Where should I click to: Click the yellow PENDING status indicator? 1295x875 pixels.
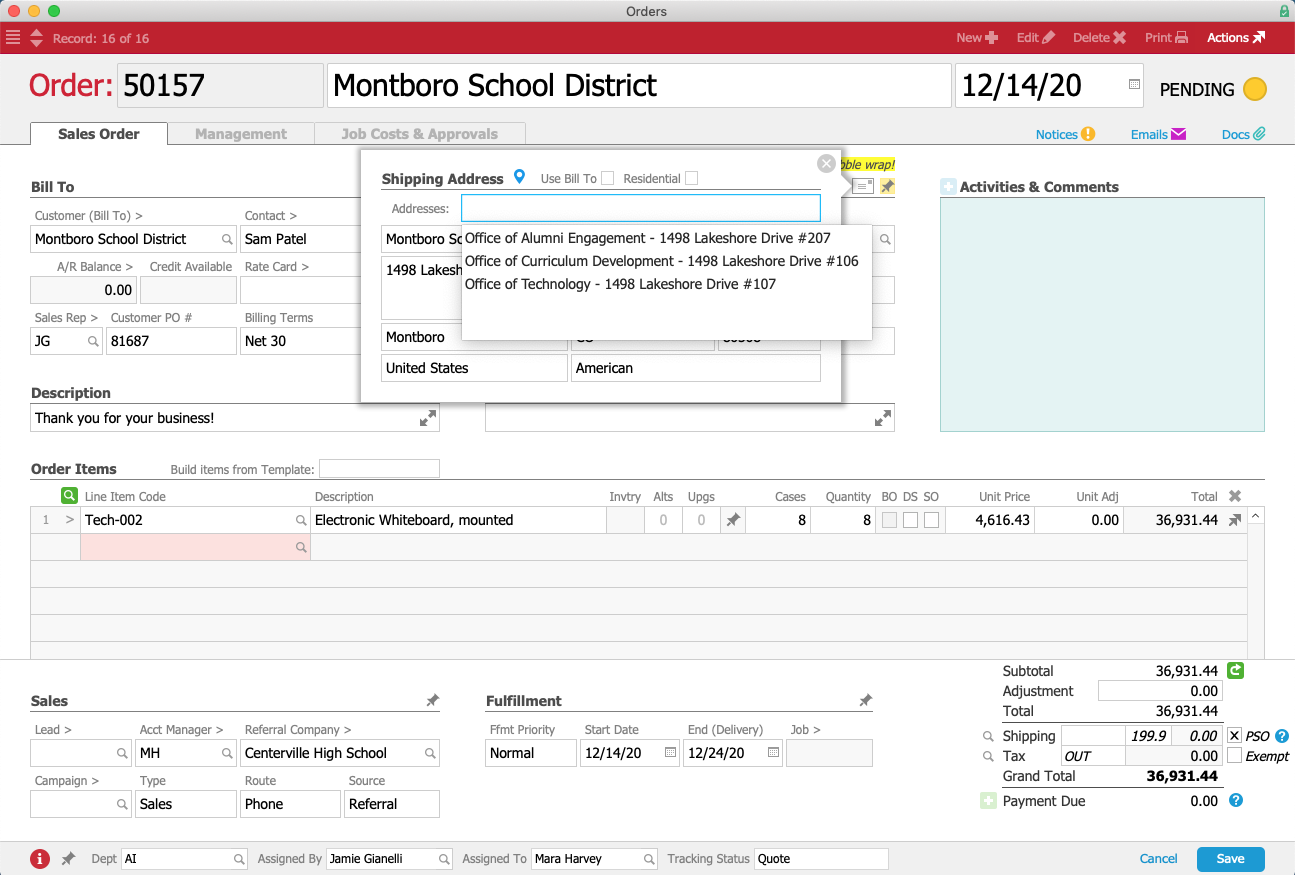point(1254,89)
